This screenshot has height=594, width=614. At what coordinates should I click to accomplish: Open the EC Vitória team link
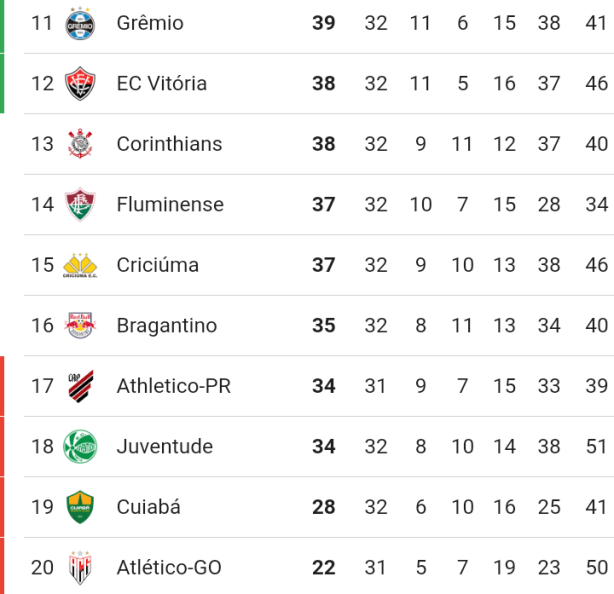162,83
